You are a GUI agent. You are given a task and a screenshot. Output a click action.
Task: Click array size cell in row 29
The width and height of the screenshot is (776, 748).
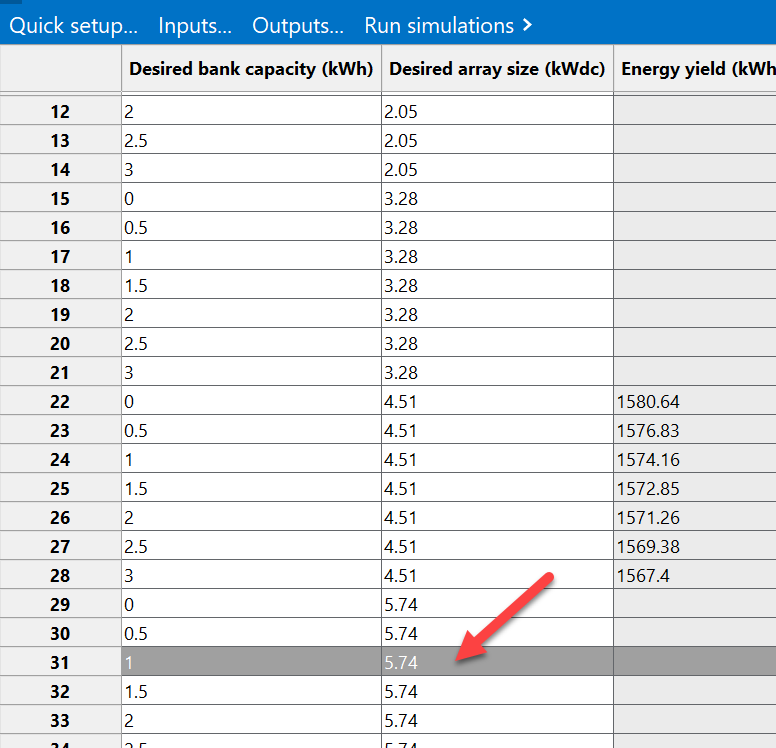pos(497,604)
